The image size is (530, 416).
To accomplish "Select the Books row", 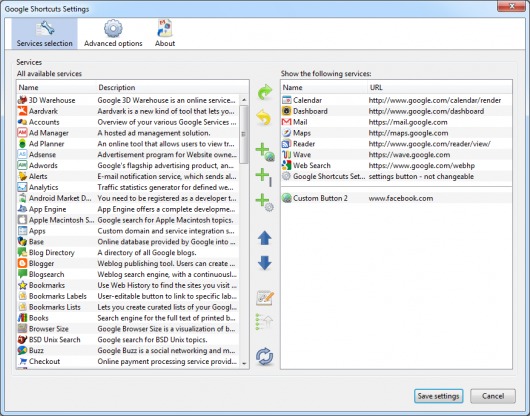I will pos(128,318).
